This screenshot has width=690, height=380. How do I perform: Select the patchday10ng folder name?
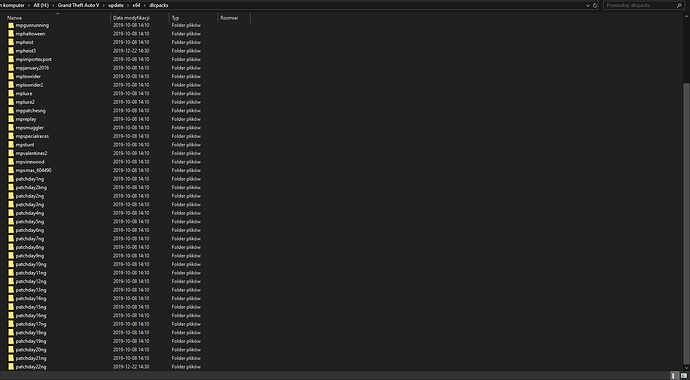[31, 264]
